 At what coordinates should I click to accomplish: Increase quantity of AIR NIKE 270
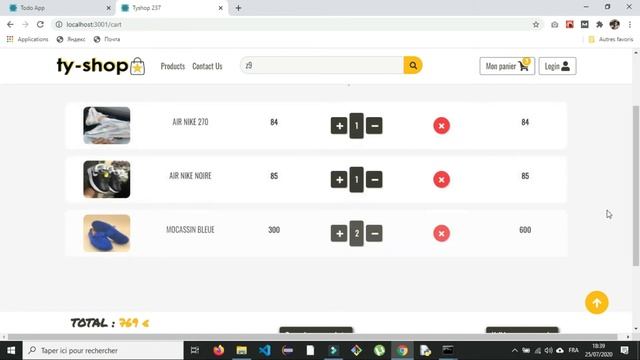point(339,126)
